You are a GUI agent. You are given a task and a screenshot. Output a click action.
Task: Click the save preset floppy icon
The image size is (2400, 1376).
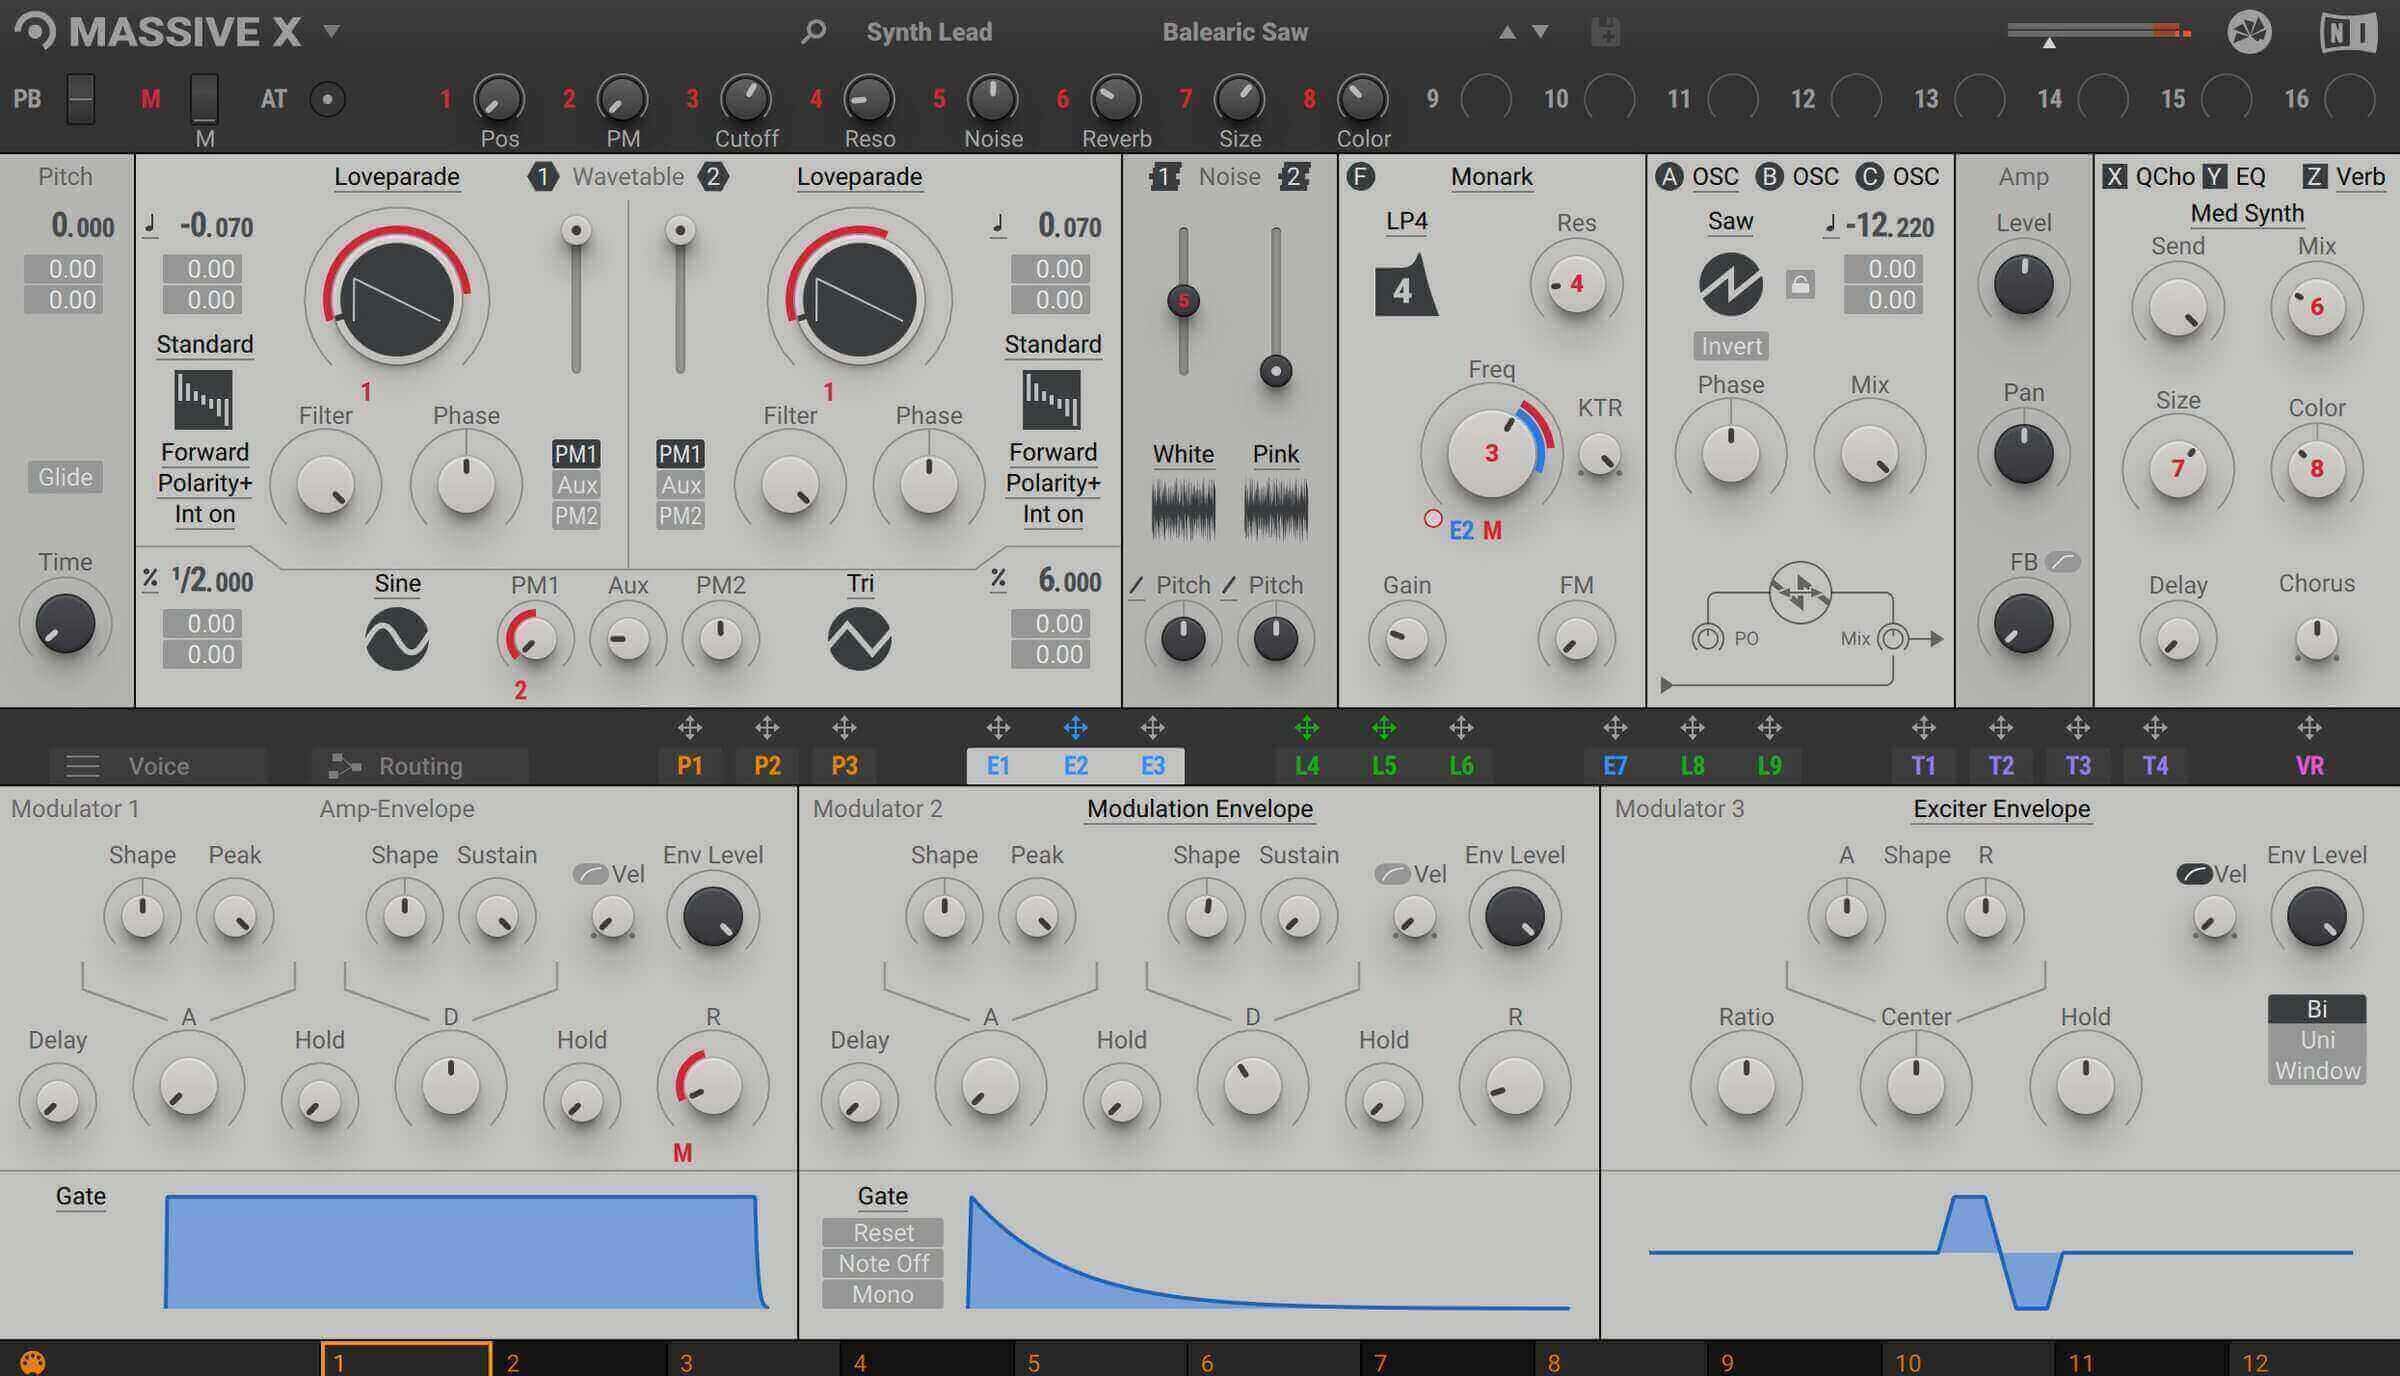click(x=1605, y=32)
